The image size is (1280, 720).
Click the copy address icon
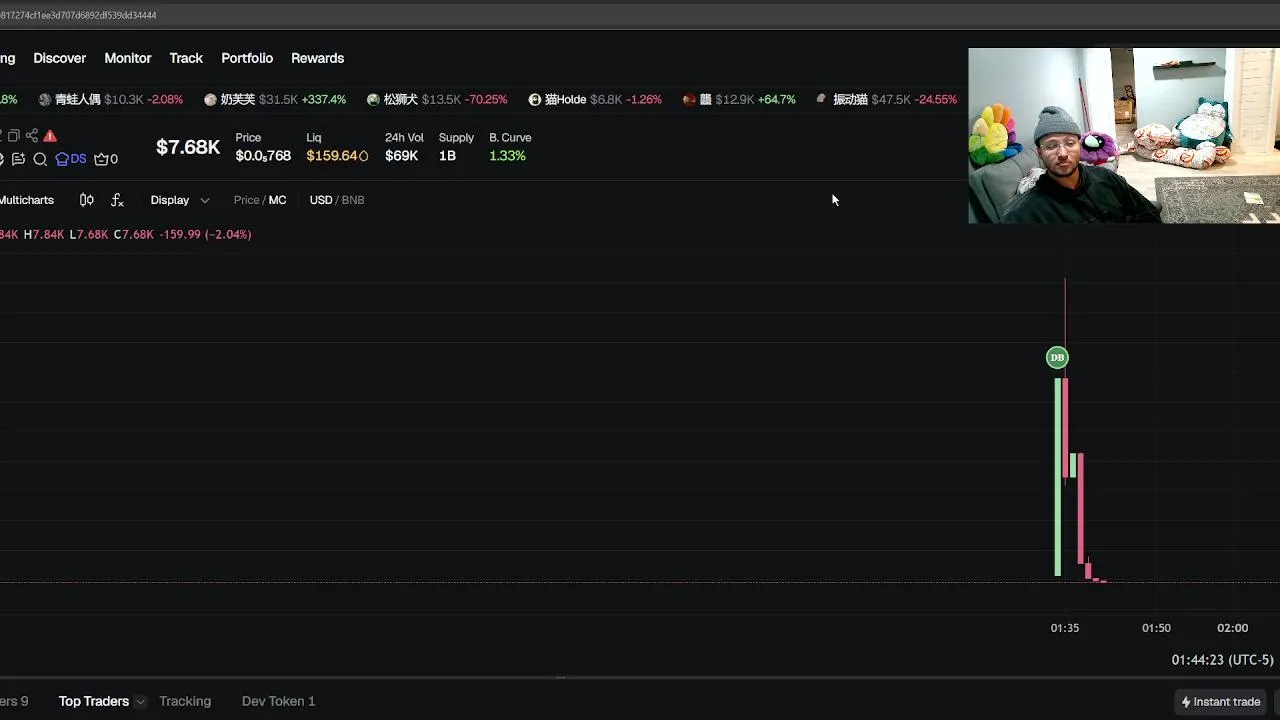click(15, 135)
